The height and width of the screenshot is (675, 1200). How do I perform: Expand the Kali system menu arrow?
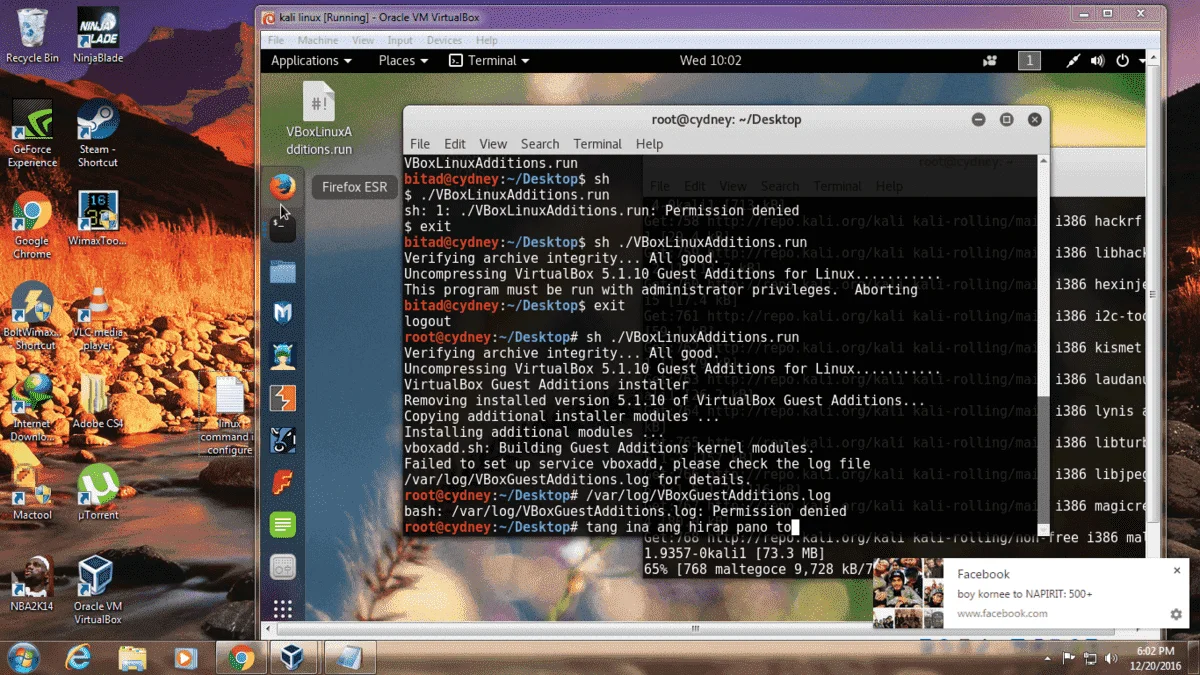click(x=1141, y=61)
